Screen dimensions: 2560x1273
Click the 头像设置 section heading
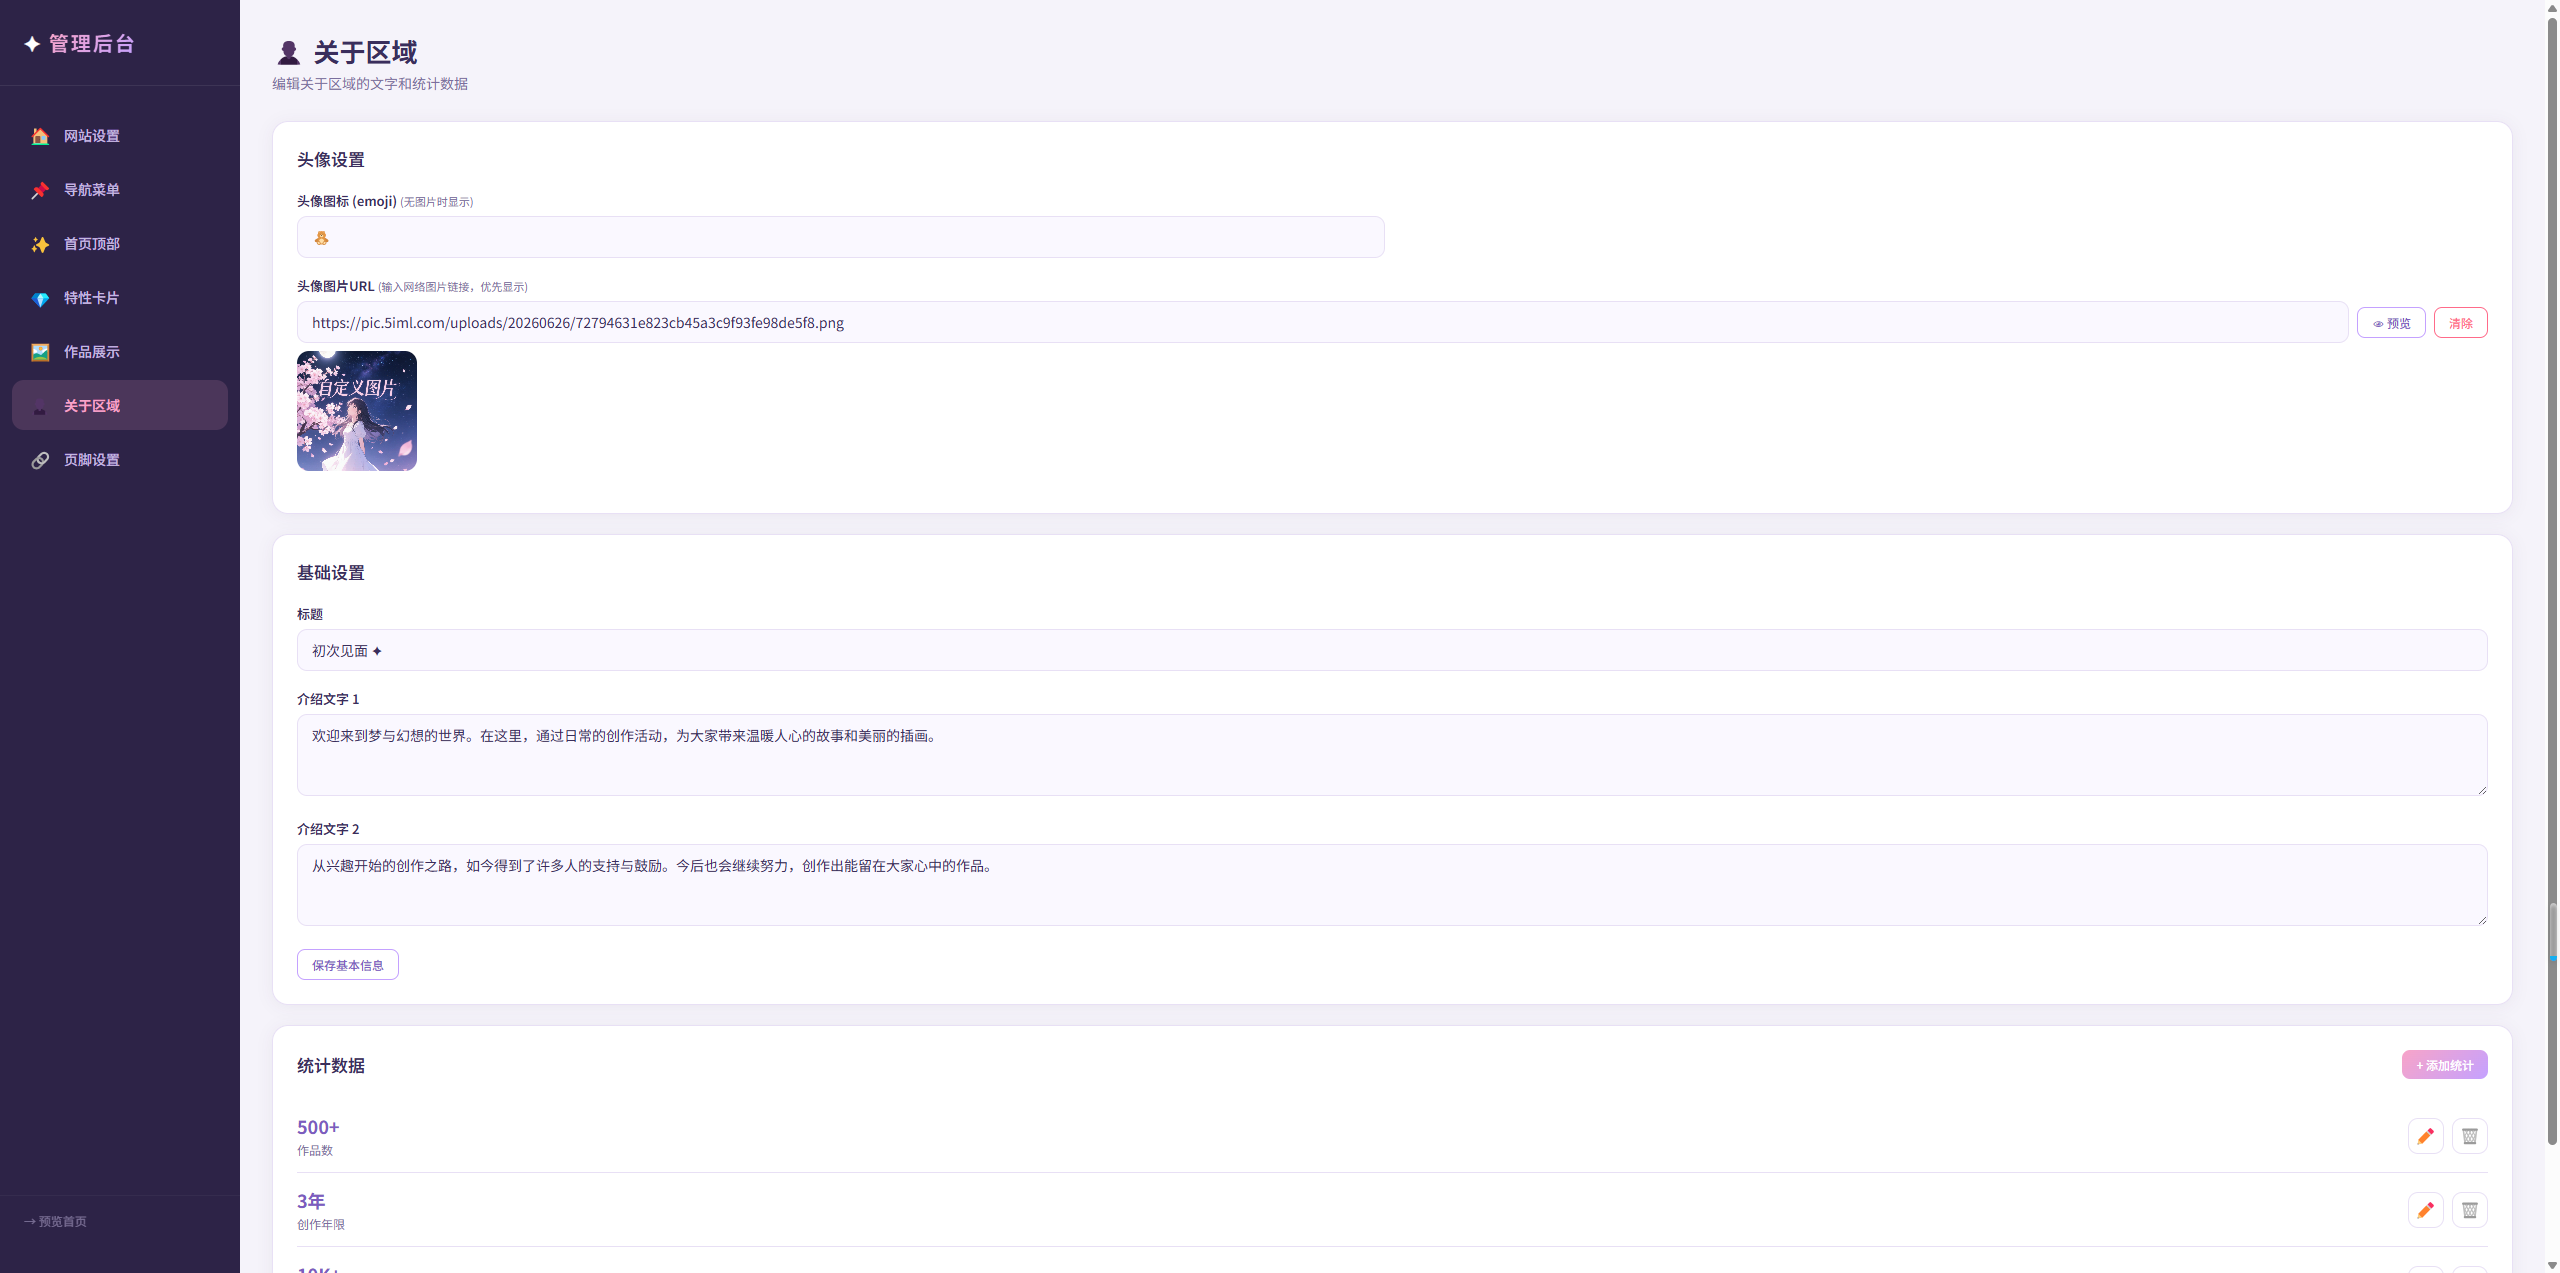coord(331,160)
